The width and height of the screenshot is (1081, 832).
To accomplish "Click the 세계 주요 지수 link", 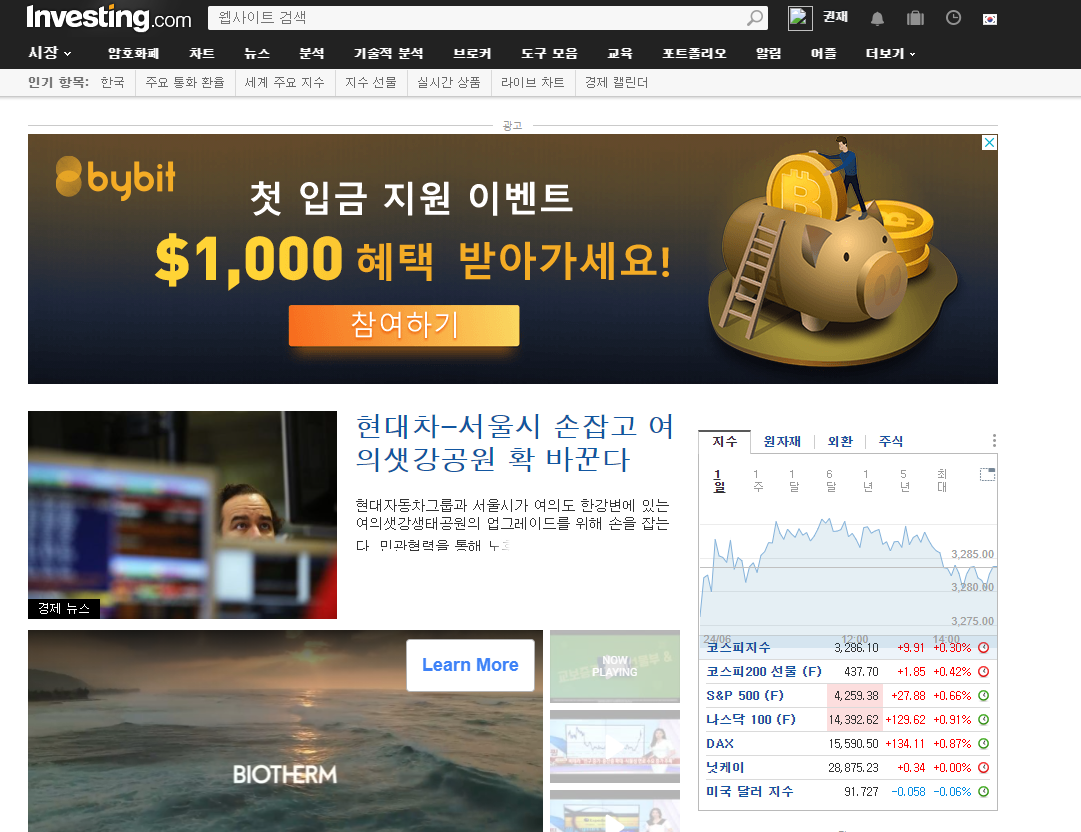I will pos(284,83).
